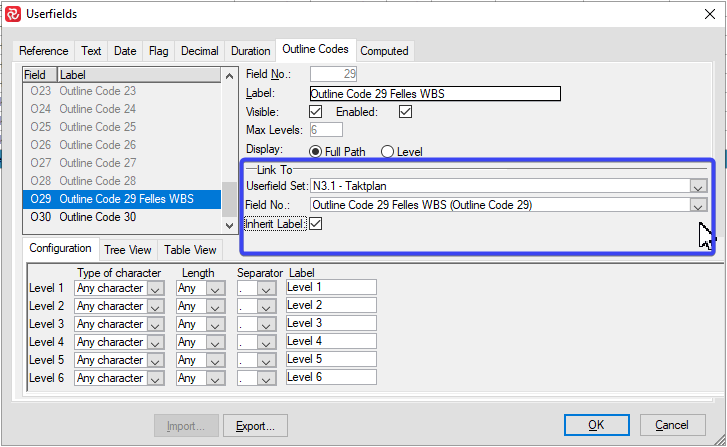Select Outline Code 30 in the list
Image resolution: width=727 pixels, height=447 pixels.
97,217
